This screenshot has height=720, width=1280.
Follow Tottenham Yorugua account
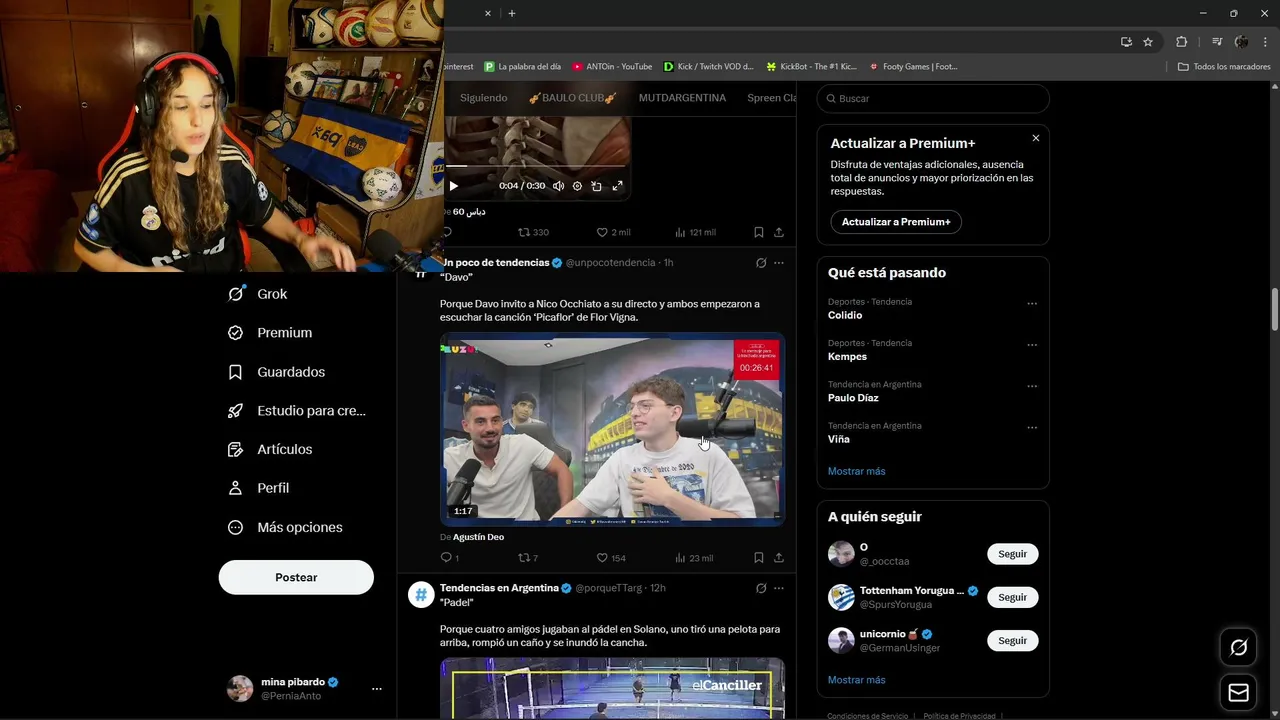point(1012,597)
